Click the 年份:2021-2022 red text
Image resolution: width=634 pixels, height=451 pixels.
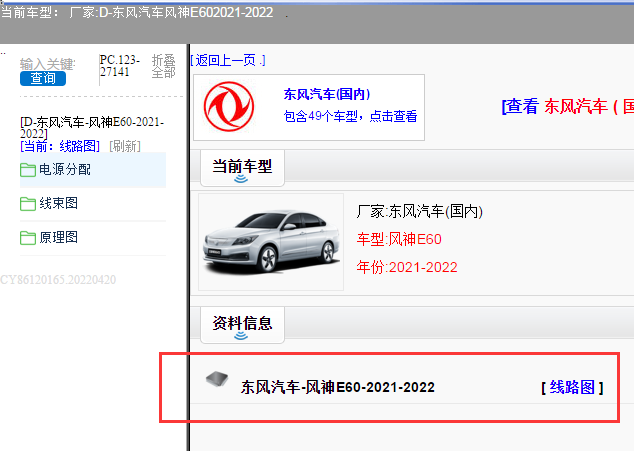[x=407, y=267]
